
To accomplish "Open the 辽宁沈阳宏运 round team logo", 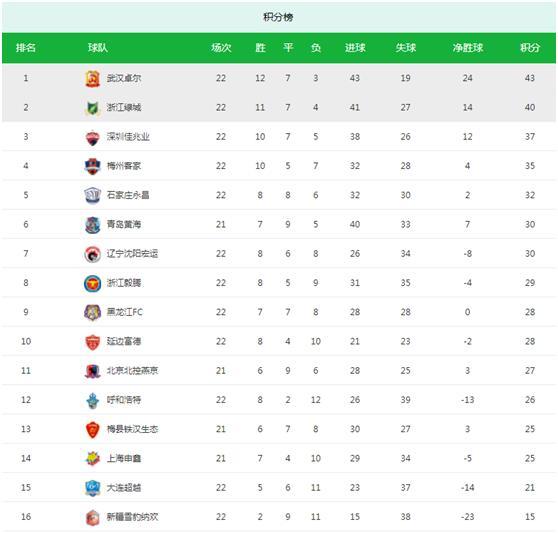I will [x=93, y=254].
